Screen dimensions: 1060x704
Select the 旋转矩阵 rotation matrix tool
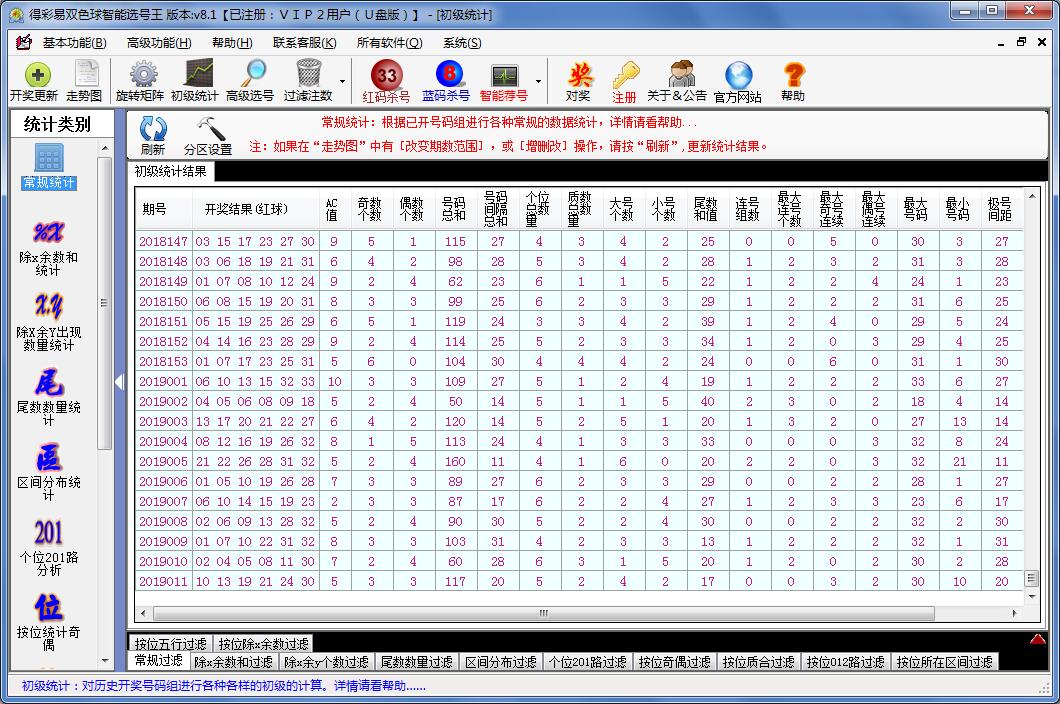141,81
